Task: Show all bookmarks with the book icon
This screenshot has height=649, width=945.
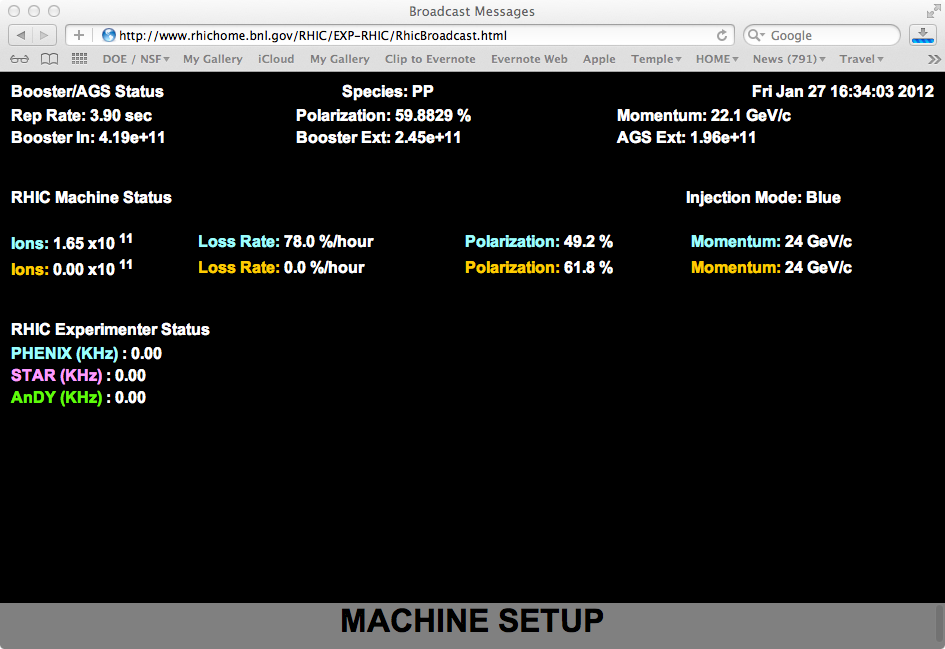Action: coord(49,59)
